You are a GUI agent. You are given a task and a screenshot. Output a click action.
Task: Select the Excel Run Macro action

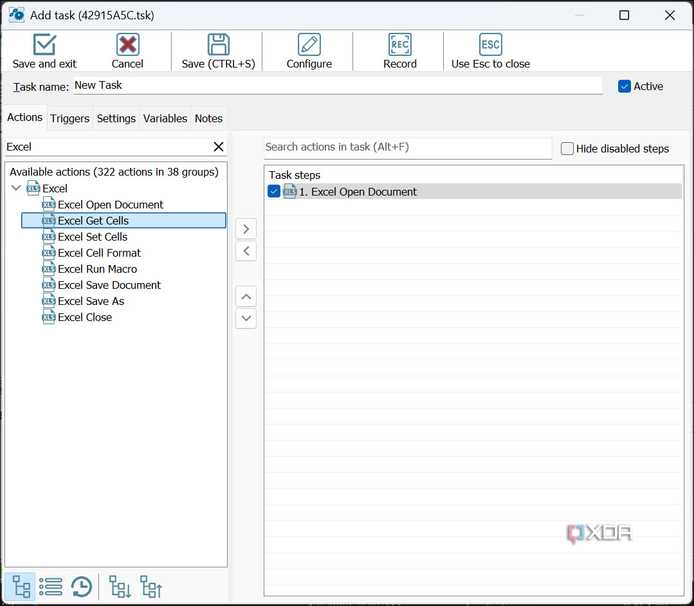[x=97, y=269]
